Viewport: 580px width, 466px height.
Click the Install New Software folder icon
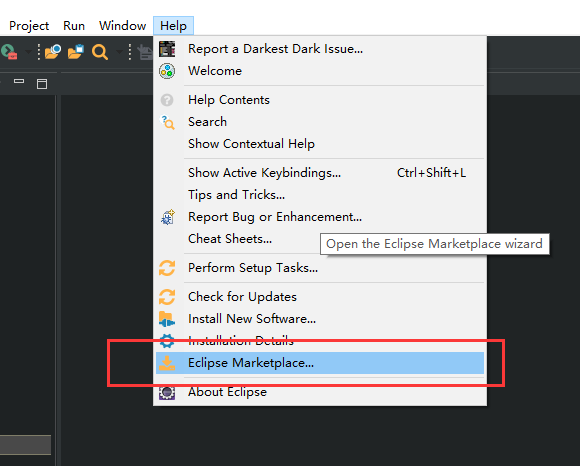click(167, 319)
